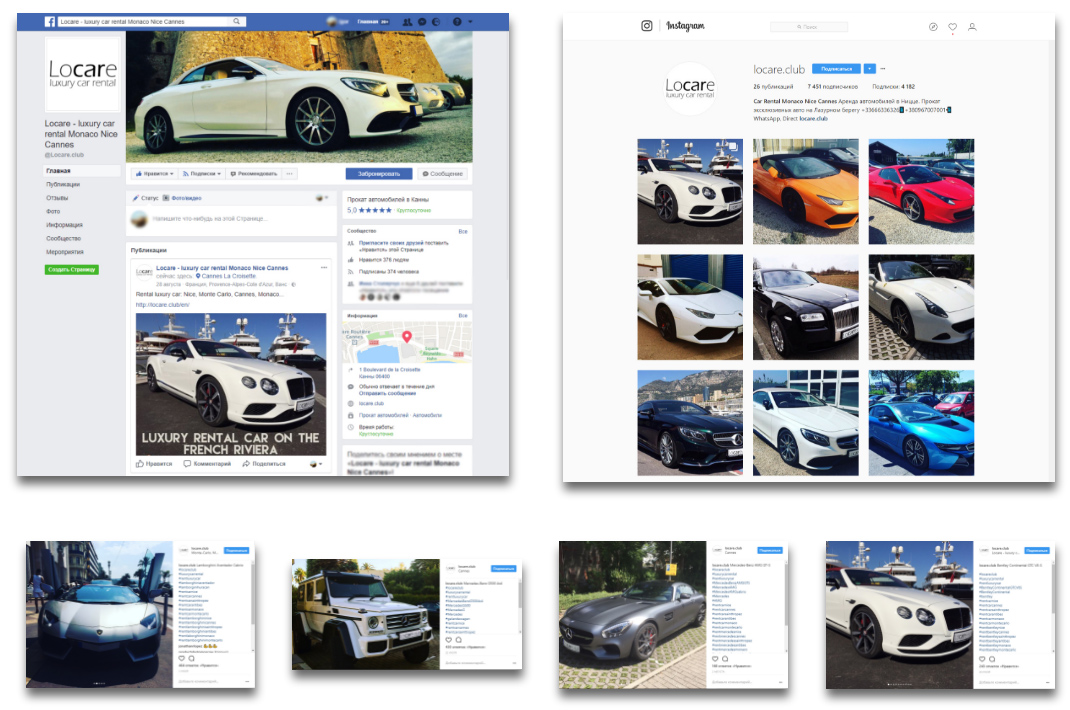Open post options ellipsis menu
The image size is (1070, 710).
[x=324, y=268]
